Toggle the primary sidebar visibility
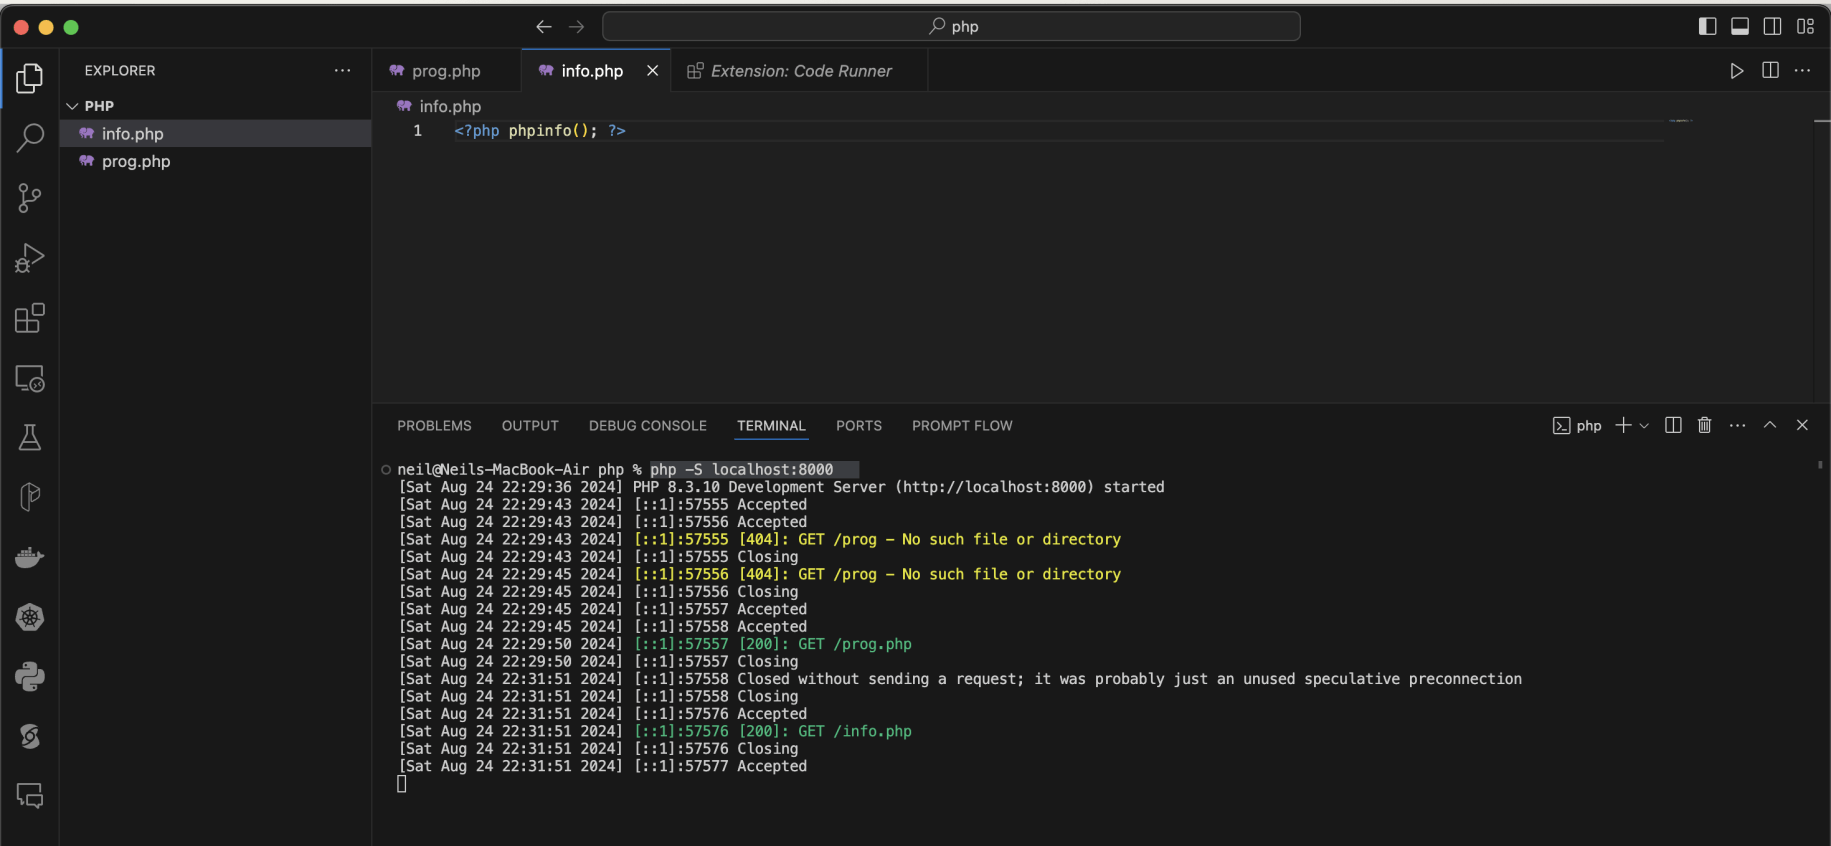1831x846 pixels. tap(1707, 27)
